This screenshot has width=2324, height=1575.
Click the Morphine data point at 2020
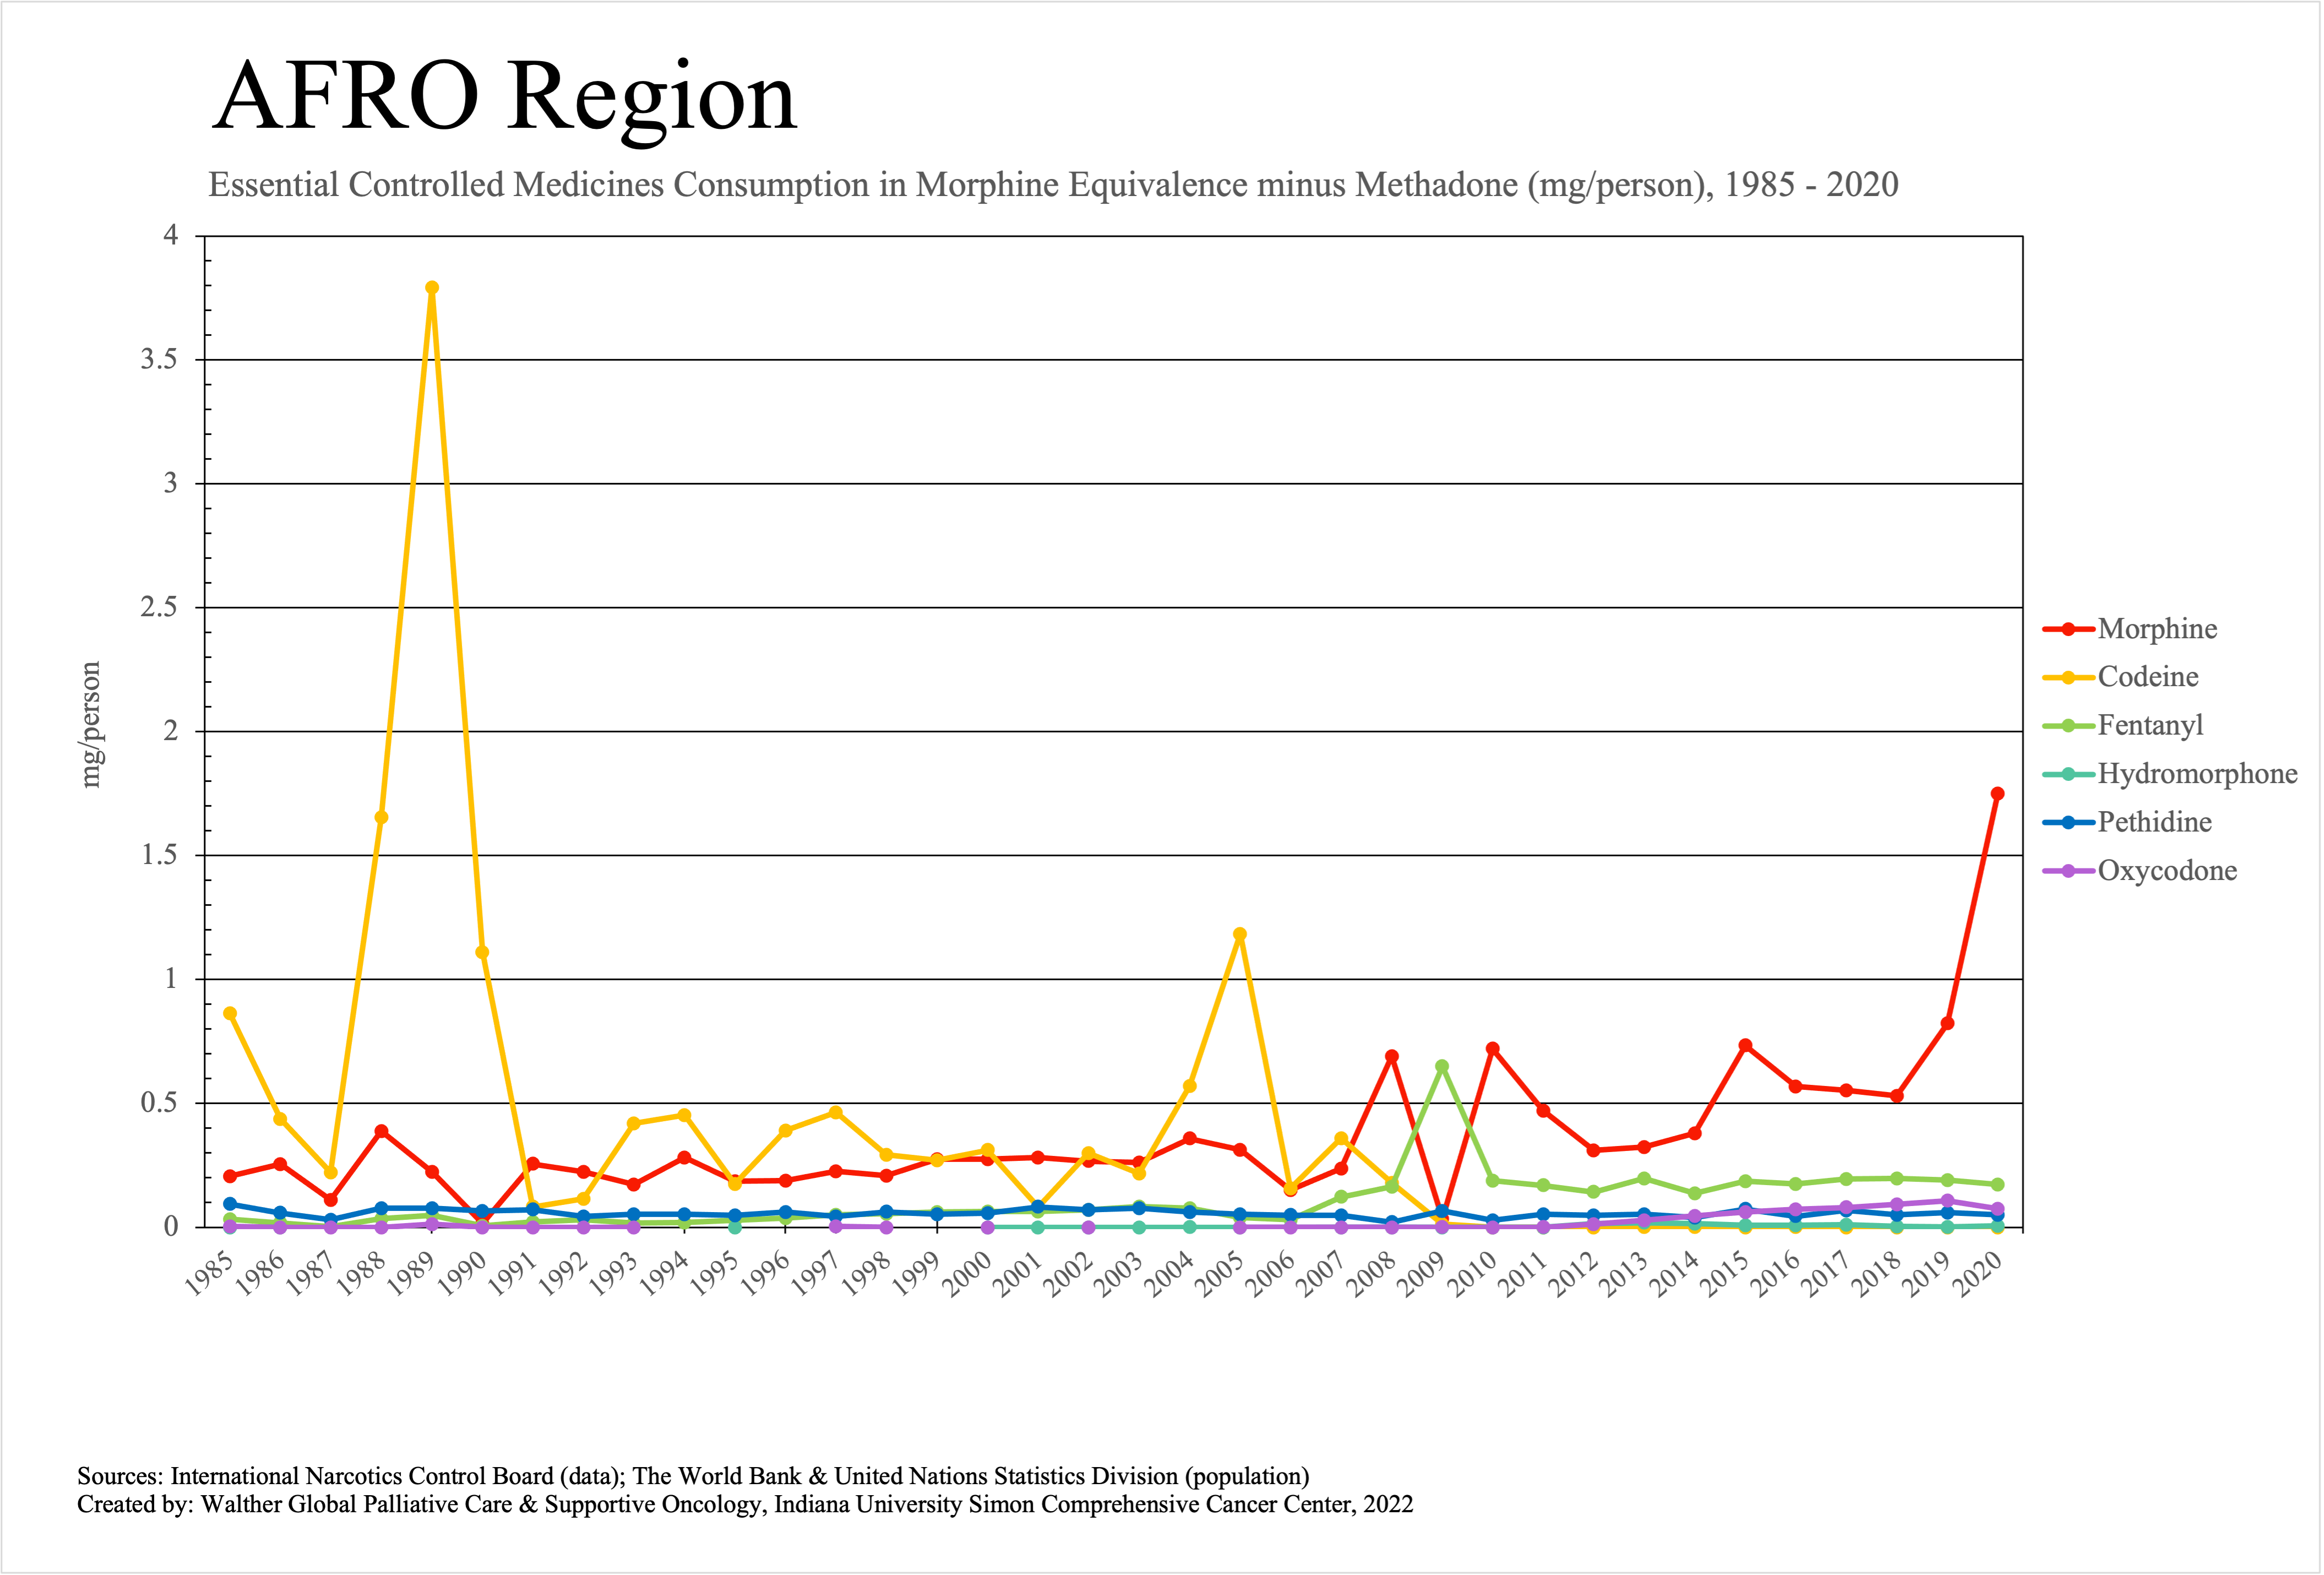(1997, 794)
